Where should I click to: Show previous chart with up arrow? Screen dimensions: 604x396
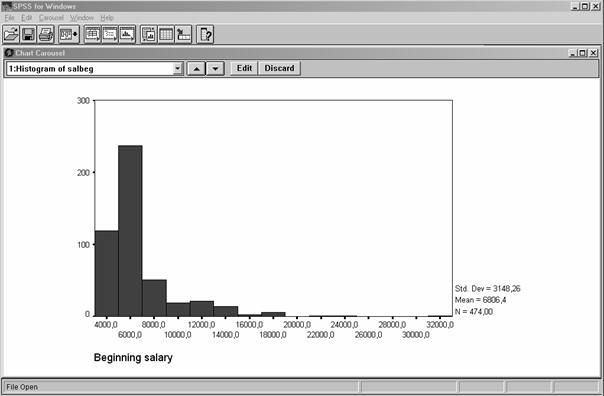(x=196, y=69)
